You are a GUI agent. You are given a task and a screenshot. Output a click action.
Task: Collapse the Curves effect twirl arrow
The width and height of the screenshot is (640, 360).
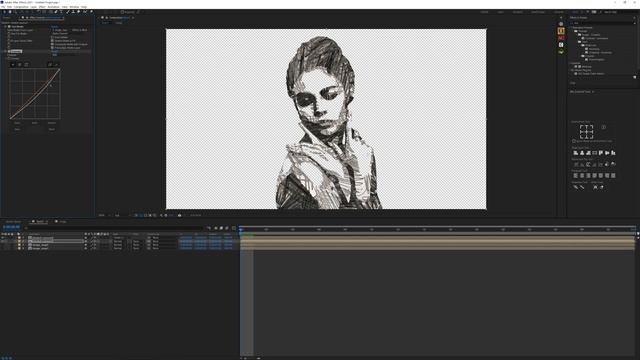pos(5,51)
